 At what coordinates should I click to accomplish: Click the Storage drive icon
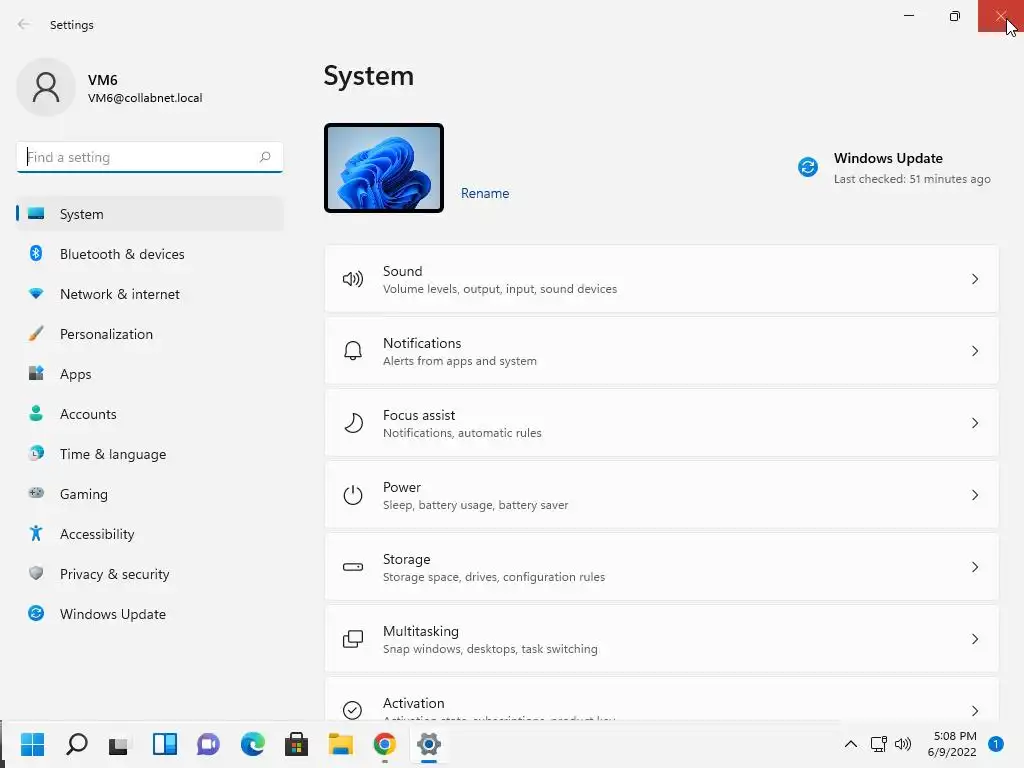[353, 567]
